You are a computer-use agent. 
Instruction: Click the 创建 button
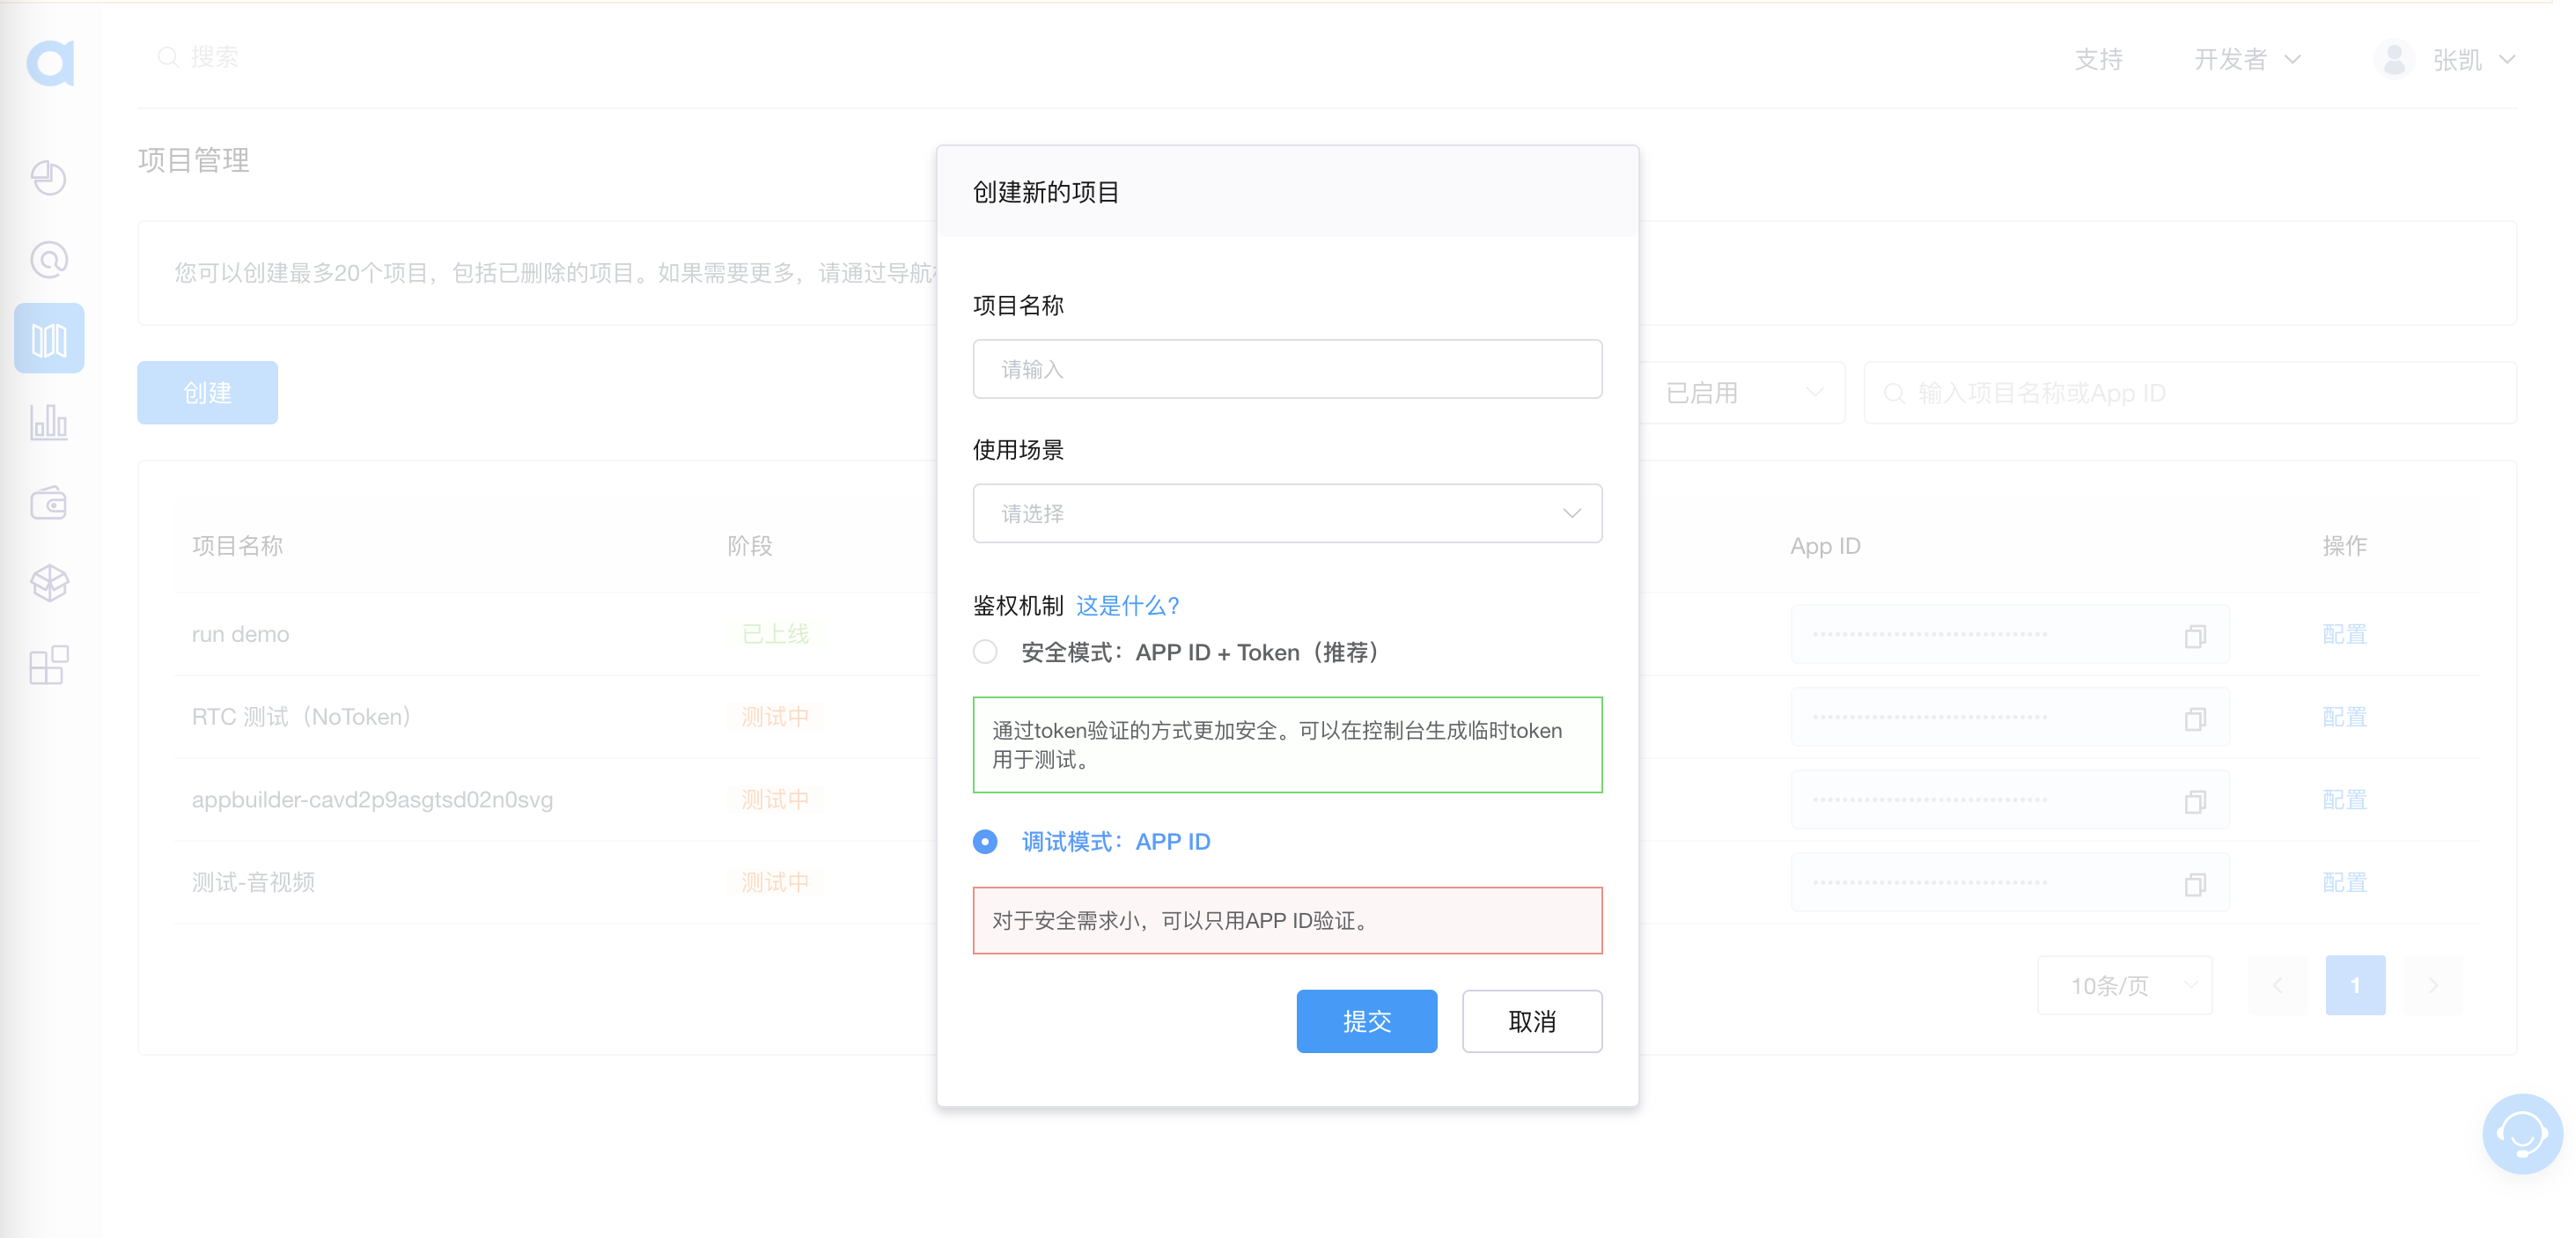(207, 393)
